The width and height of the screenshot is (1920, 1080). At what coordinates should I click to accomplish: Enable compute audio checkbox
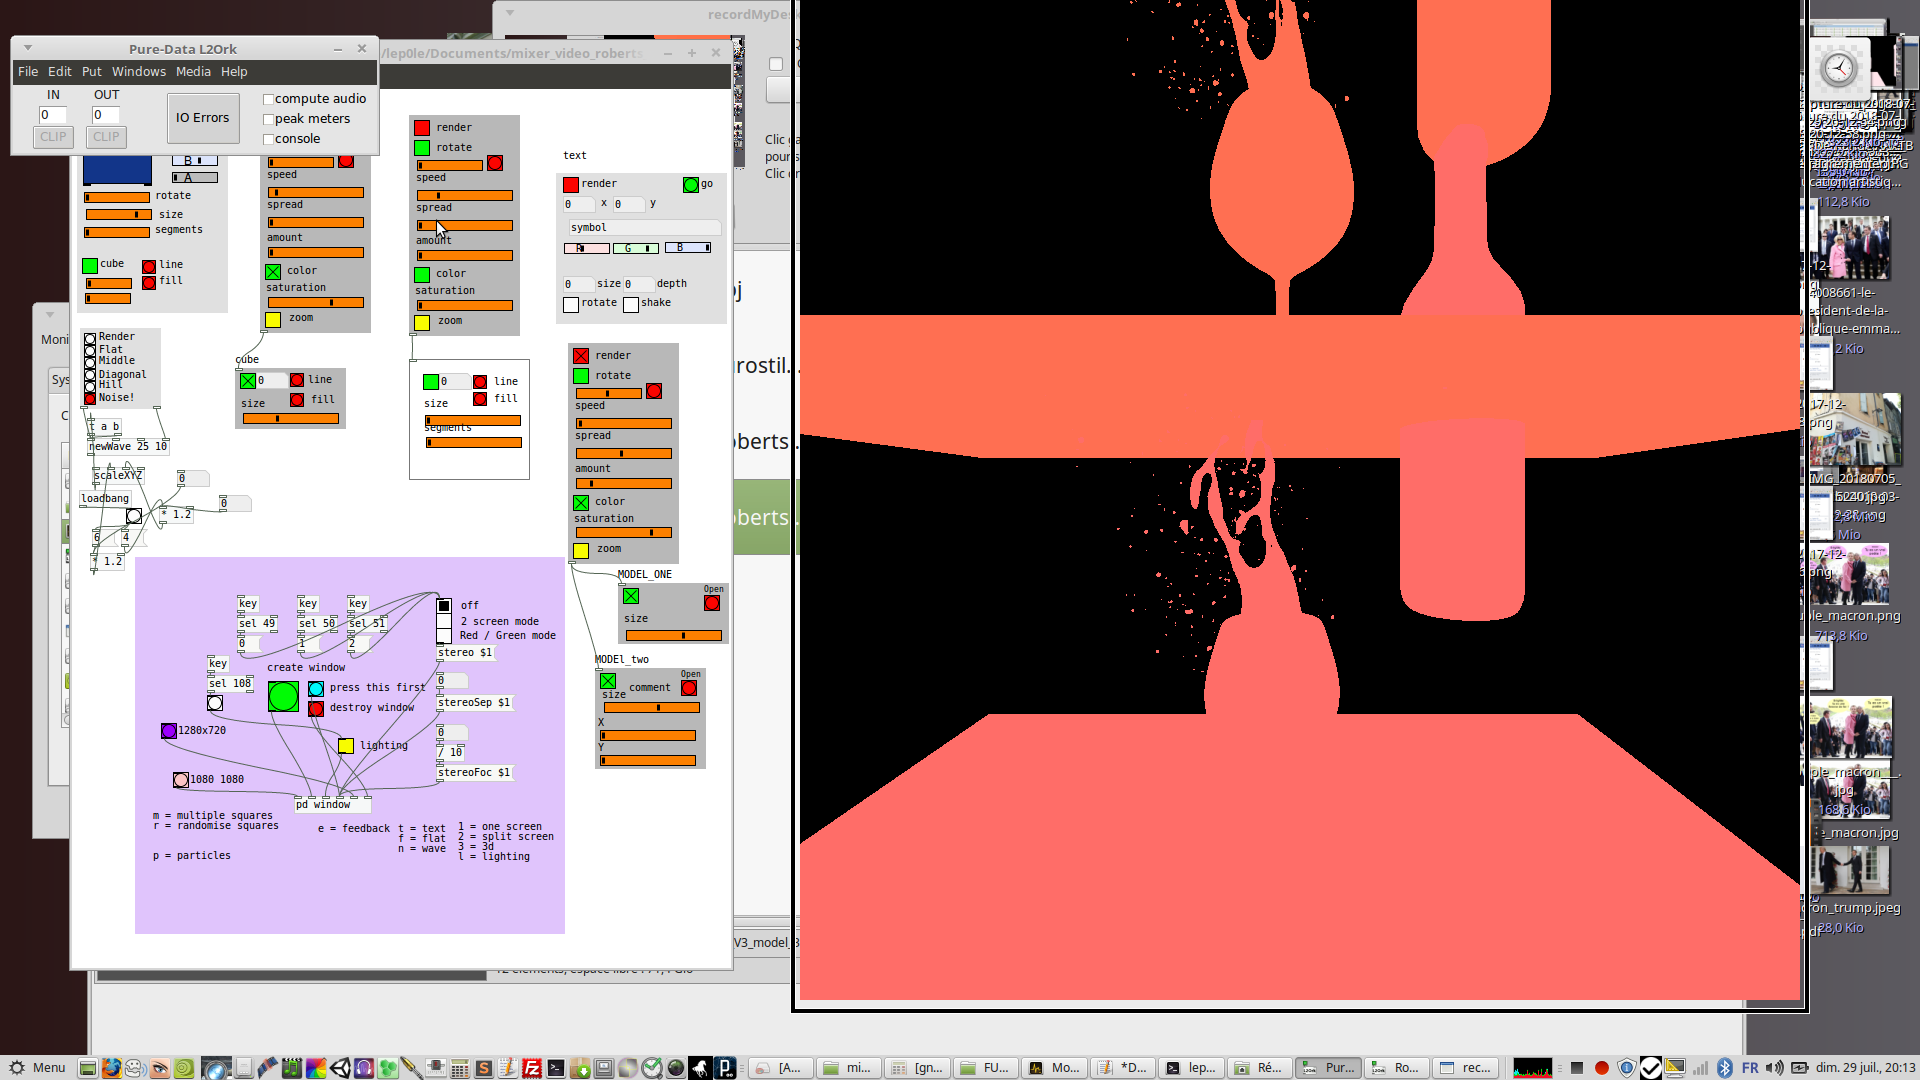tap(268, 99)
